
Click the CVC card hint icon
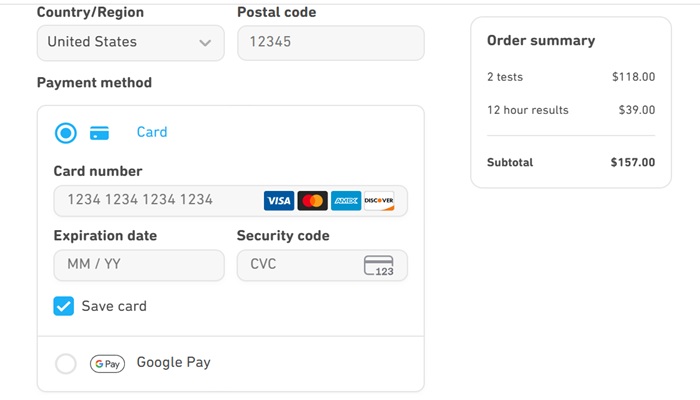(x=379, y=266)
